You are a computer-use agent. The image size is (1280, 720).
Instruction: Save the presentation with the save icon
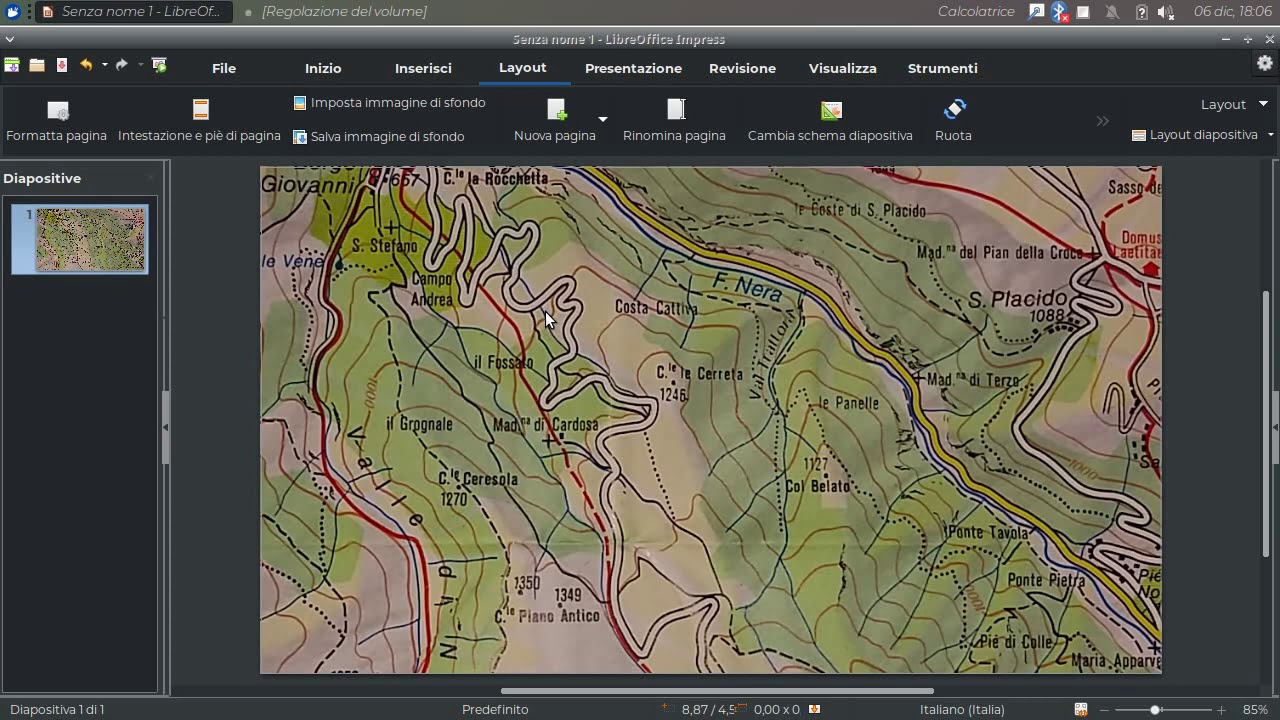62,65
